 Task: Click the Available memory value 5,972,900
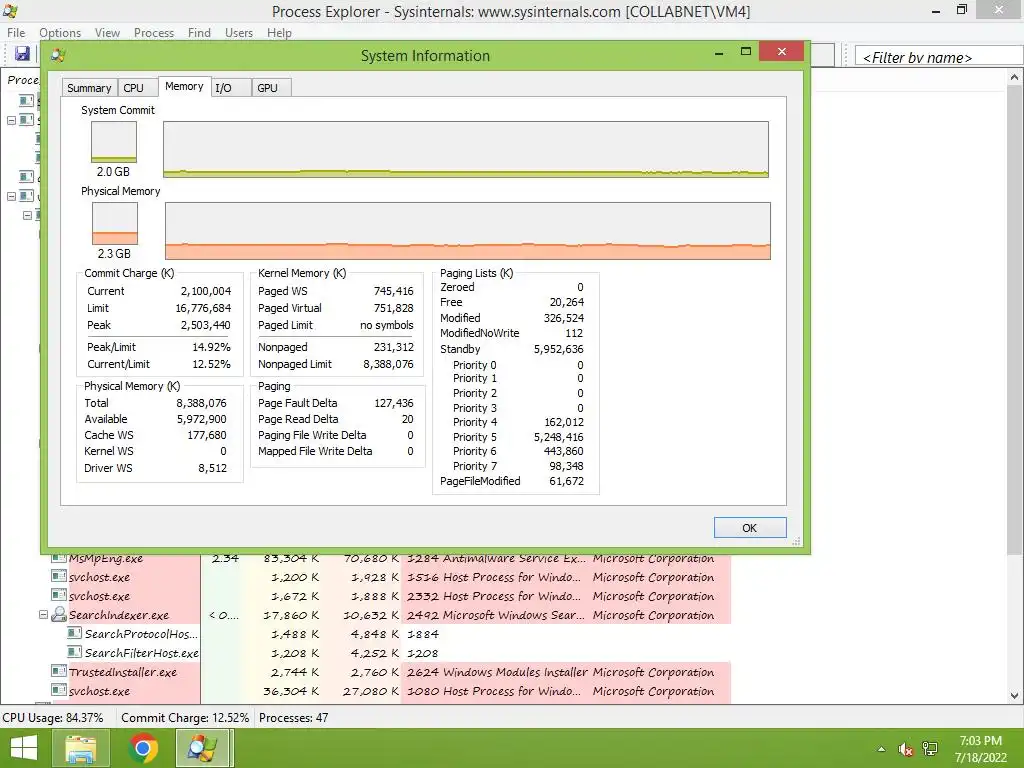(201, 419)
